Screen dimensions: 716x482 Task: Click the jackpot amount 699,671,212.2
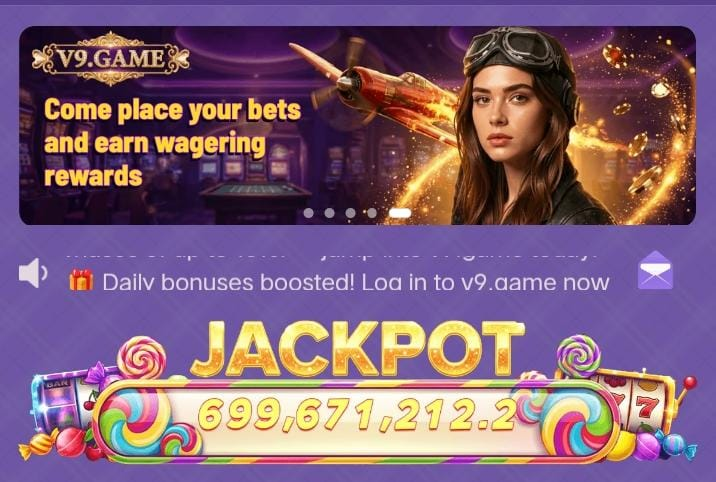[x=357, y=415]
